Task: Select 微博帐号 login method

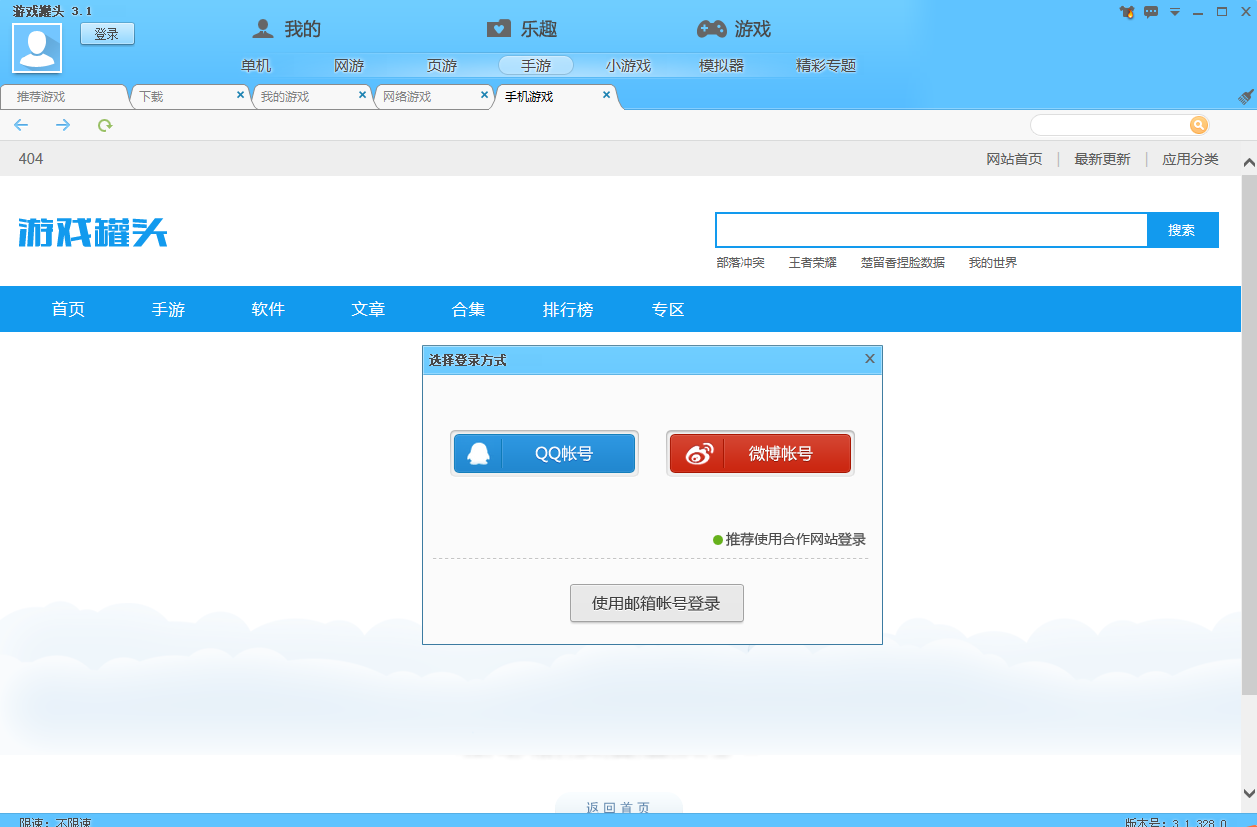Action: coord(760,452)
